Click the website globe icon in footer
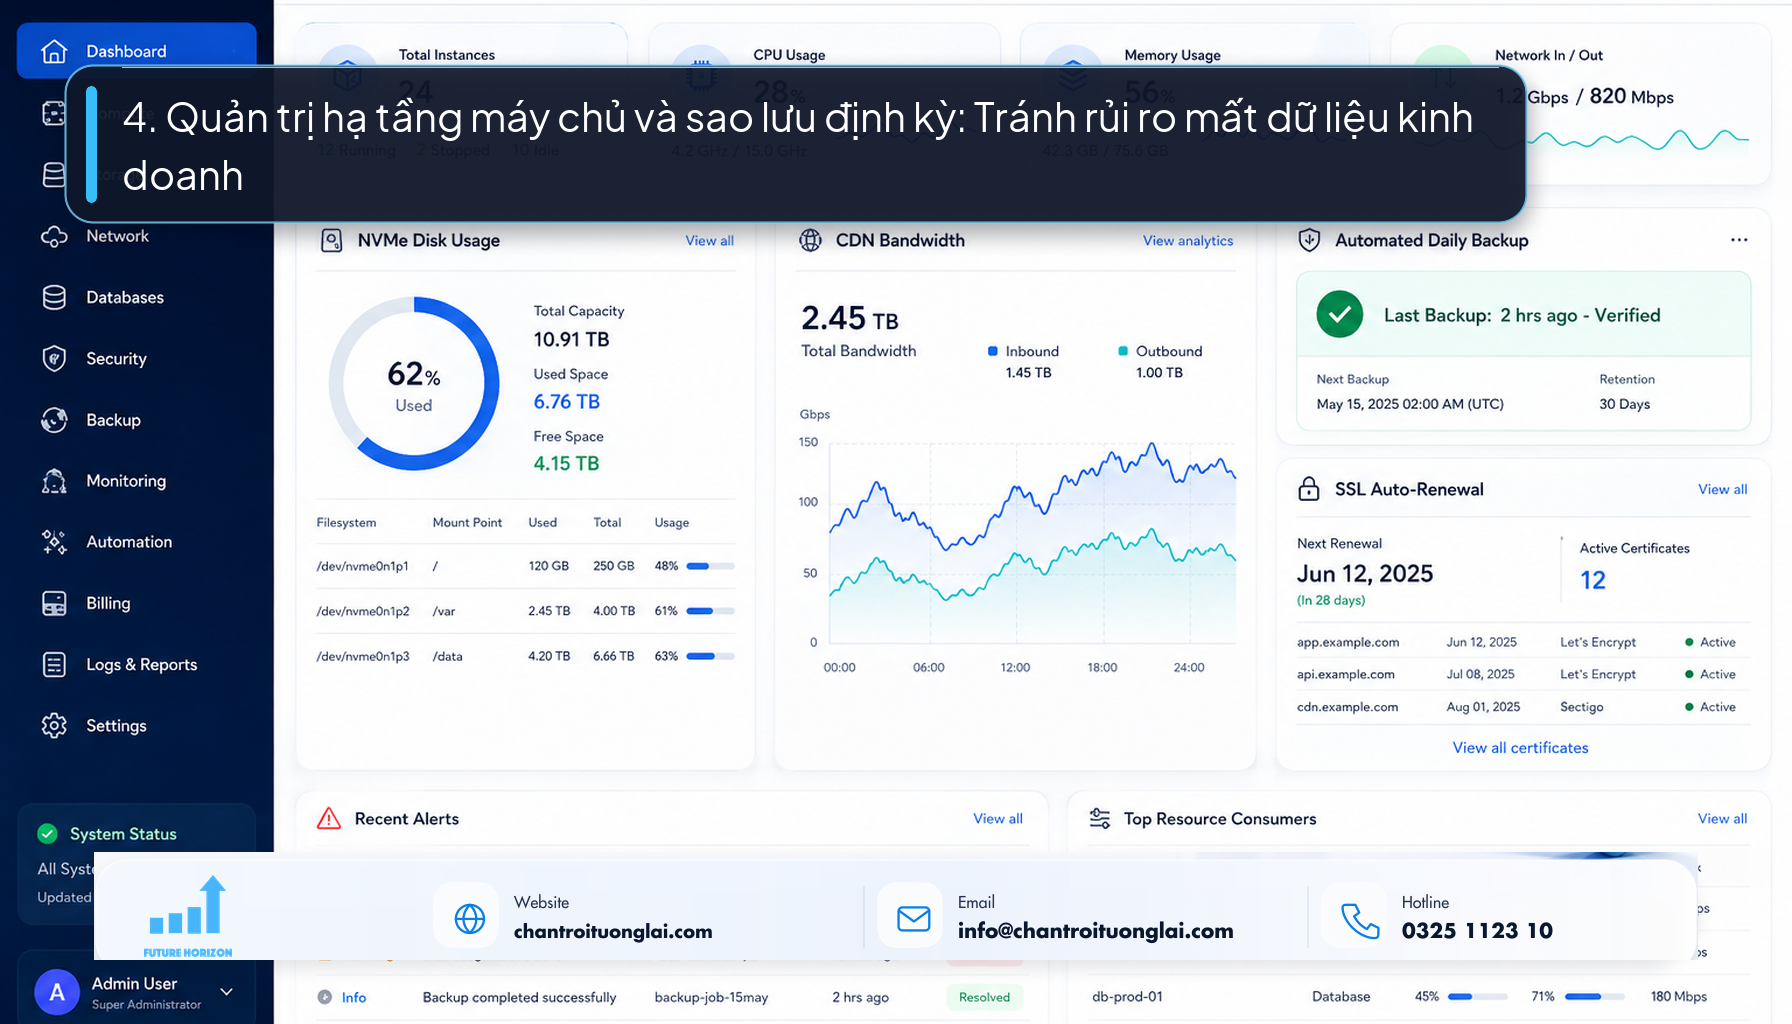 (x=469, y=917)
